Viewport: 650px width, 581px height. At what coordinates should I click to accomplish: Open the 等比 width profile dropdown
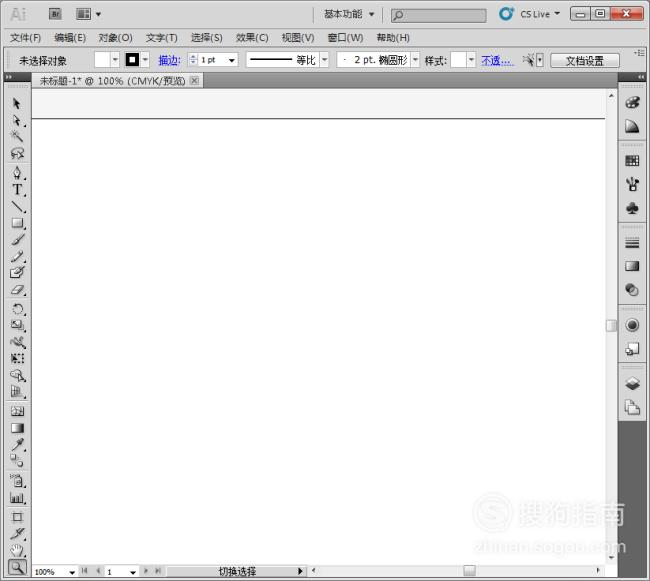[325, 60]
